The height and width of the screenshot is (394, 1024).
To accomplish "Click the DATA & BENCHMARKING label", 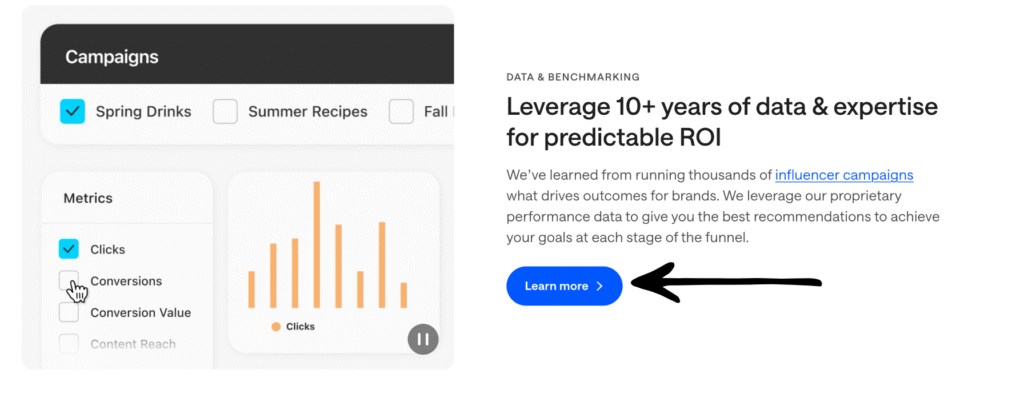I will pos(573,77).
